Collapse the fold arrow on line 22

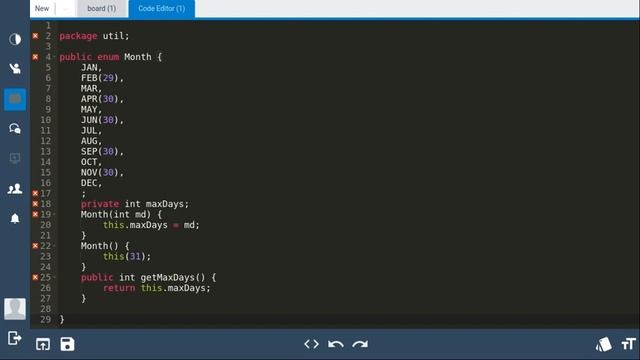tap(54, 246)
